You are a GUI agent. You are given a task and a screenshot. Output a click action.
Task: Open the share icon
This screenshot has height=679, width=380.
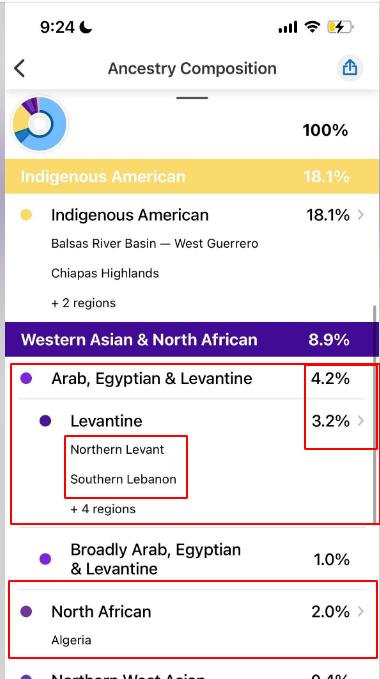coord(350,68)
